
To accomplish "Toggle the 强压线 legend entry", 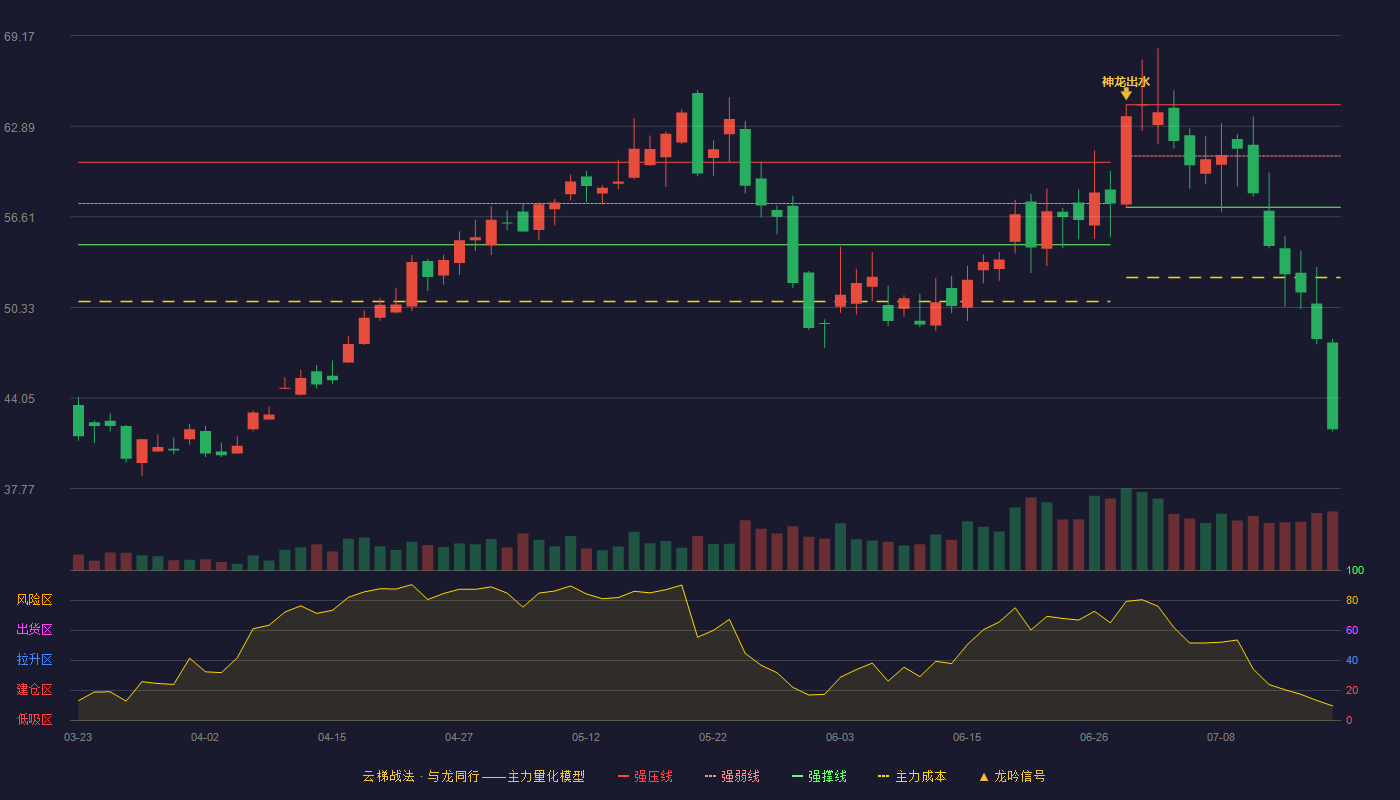I will 645,776.
